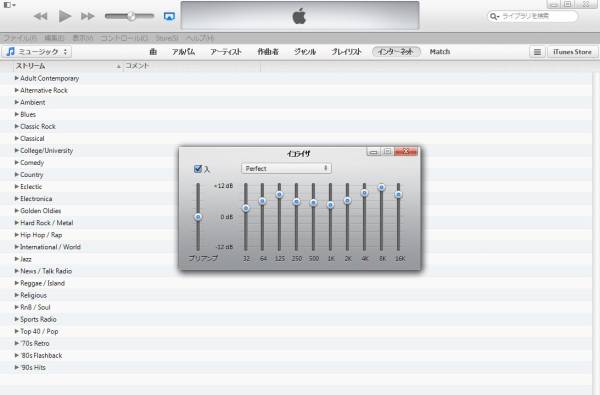Click the 16K band slider knob

(398, 194)
